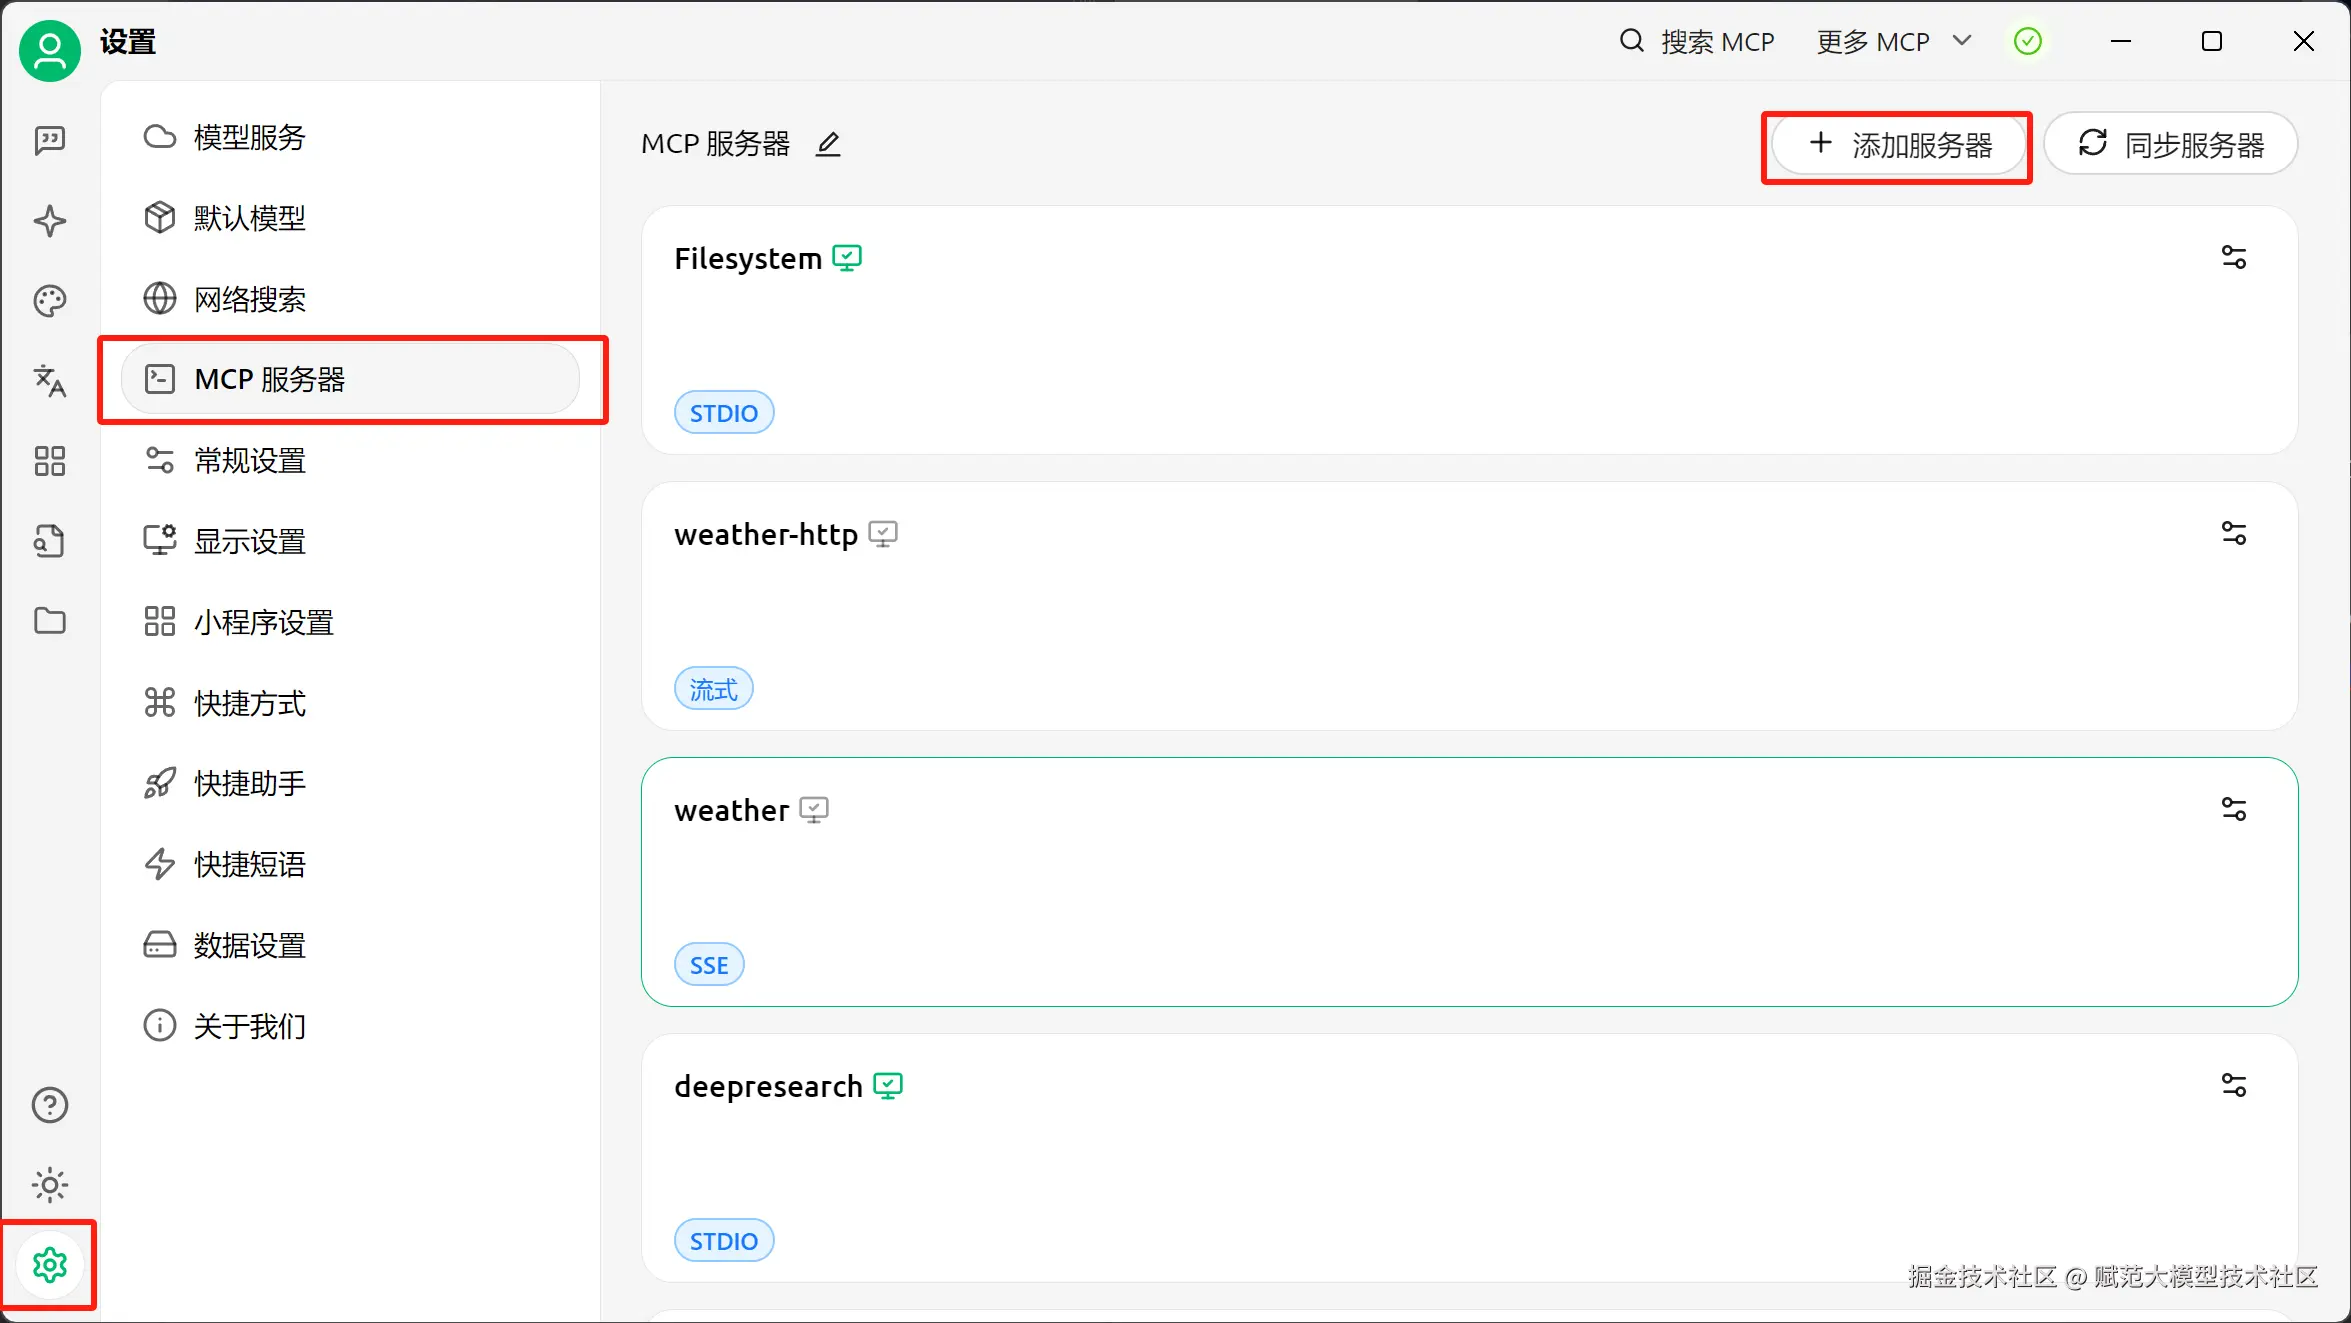This screenshot has height=1323, width=2351.
Task: Open the mini-programs grid icon in sidebar
Action: tap(50, 461)
